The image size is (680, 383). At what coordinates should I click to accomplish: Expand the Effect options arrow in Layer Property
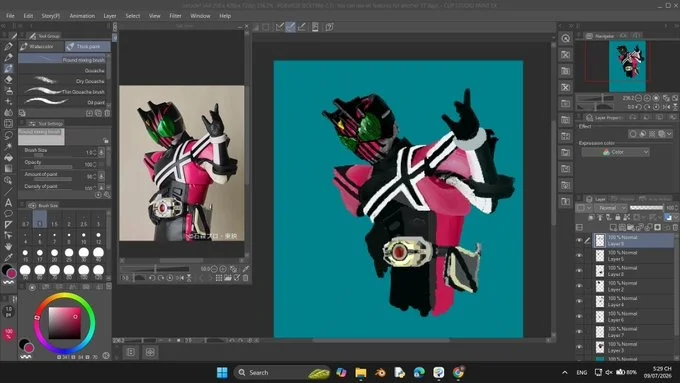670,134
